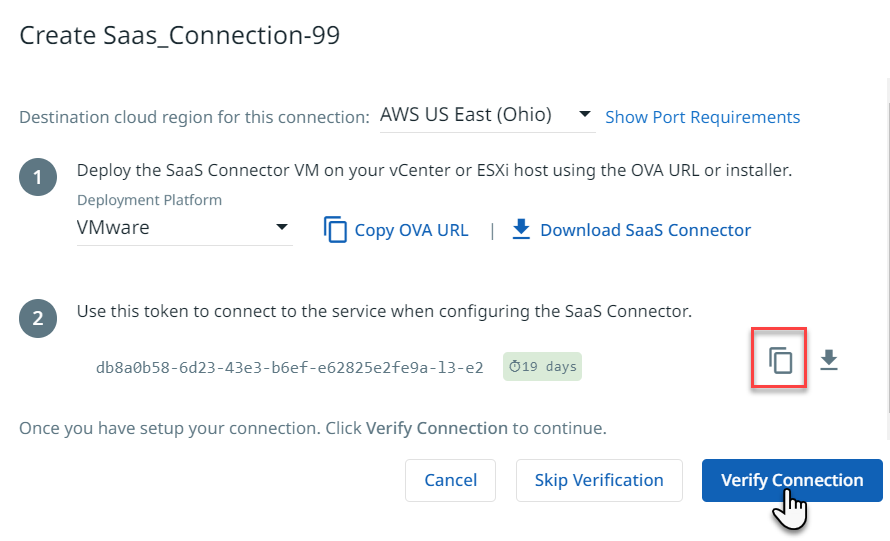Viewport: 890px width, 541px height.
Task: Click Download SaaS Connector link text
Action: 645,230
